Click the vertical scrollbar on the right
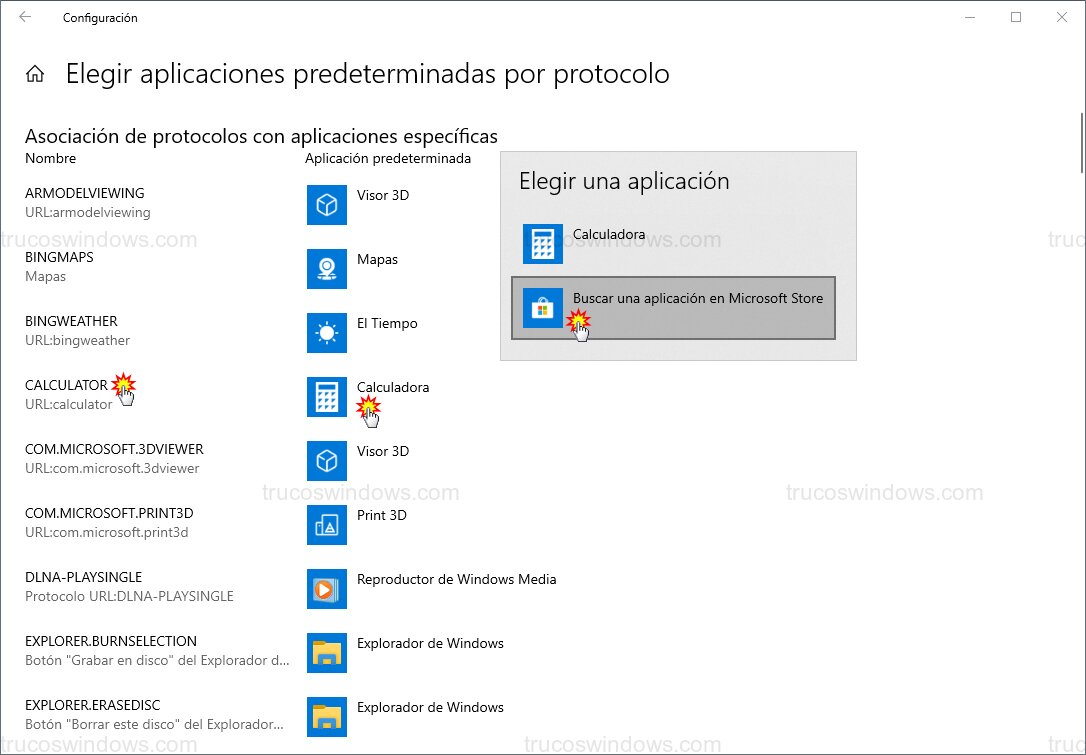Image resolution: width=1086 pixels, height=755 pixels. point(1080,145)
